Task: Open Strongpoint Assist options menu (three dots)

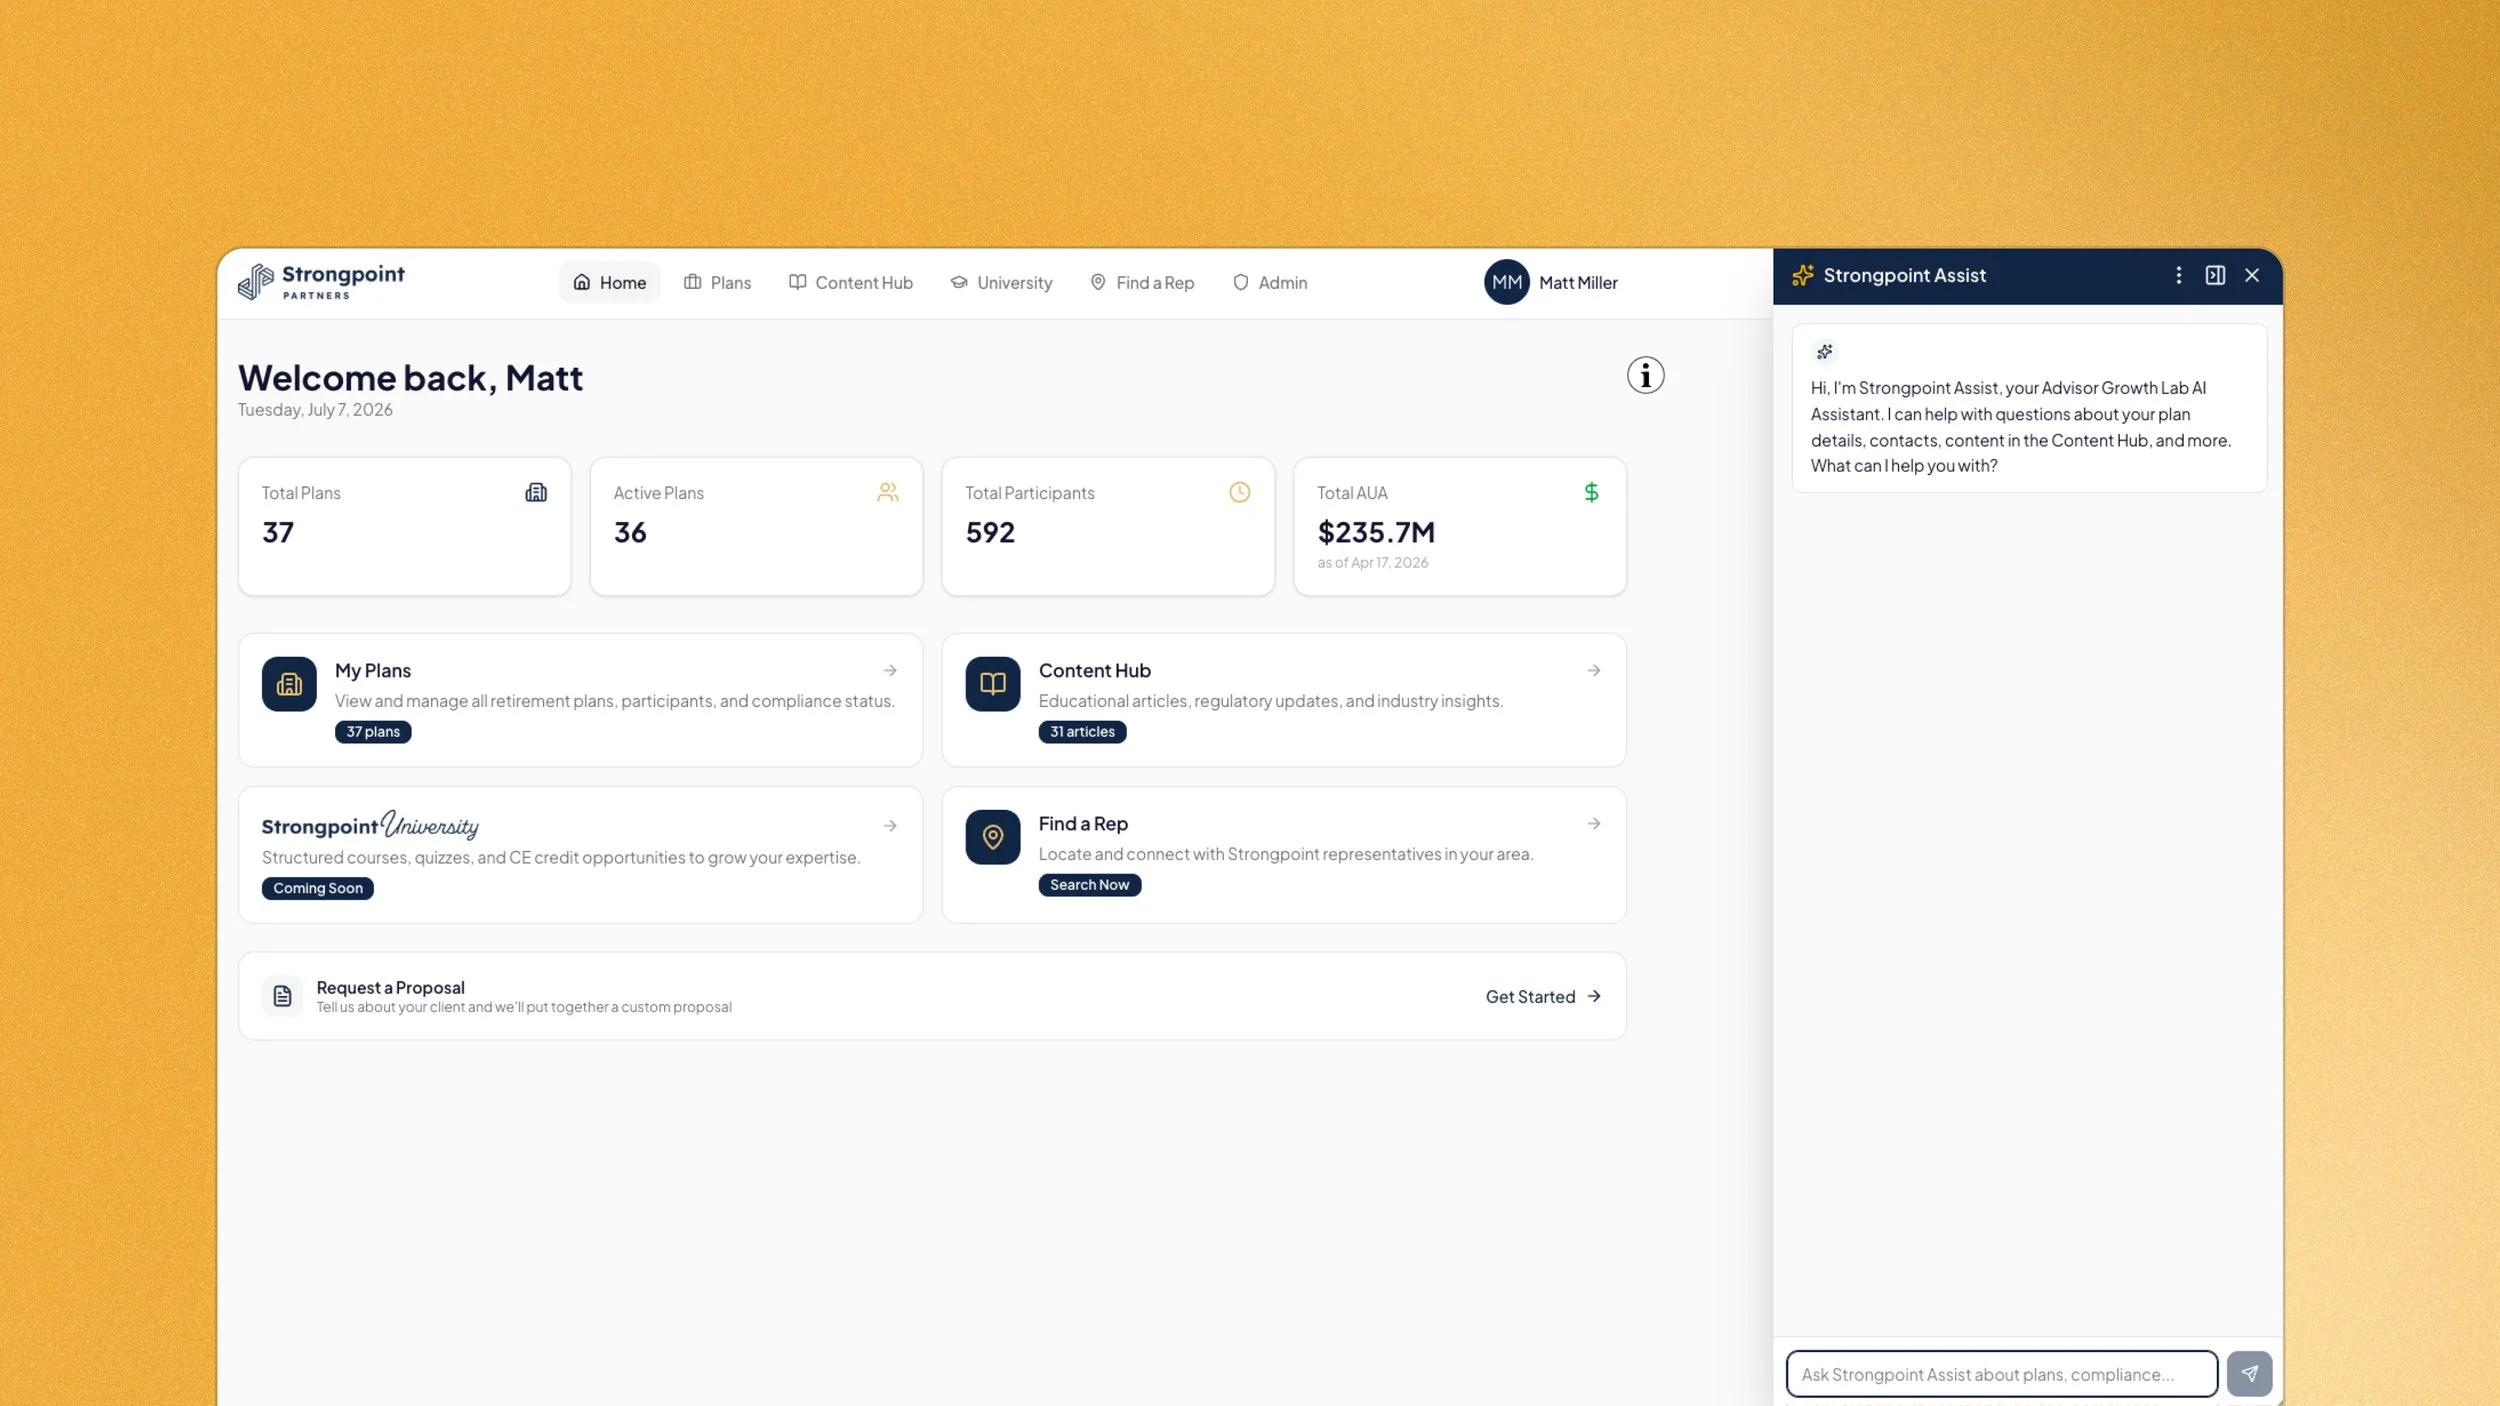Action: click(2178, 276)
